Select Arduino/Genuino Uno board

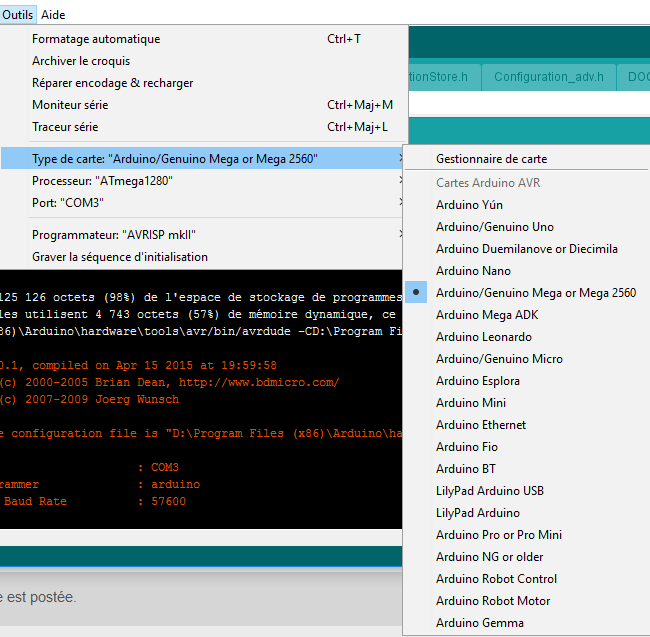[526, 227]
